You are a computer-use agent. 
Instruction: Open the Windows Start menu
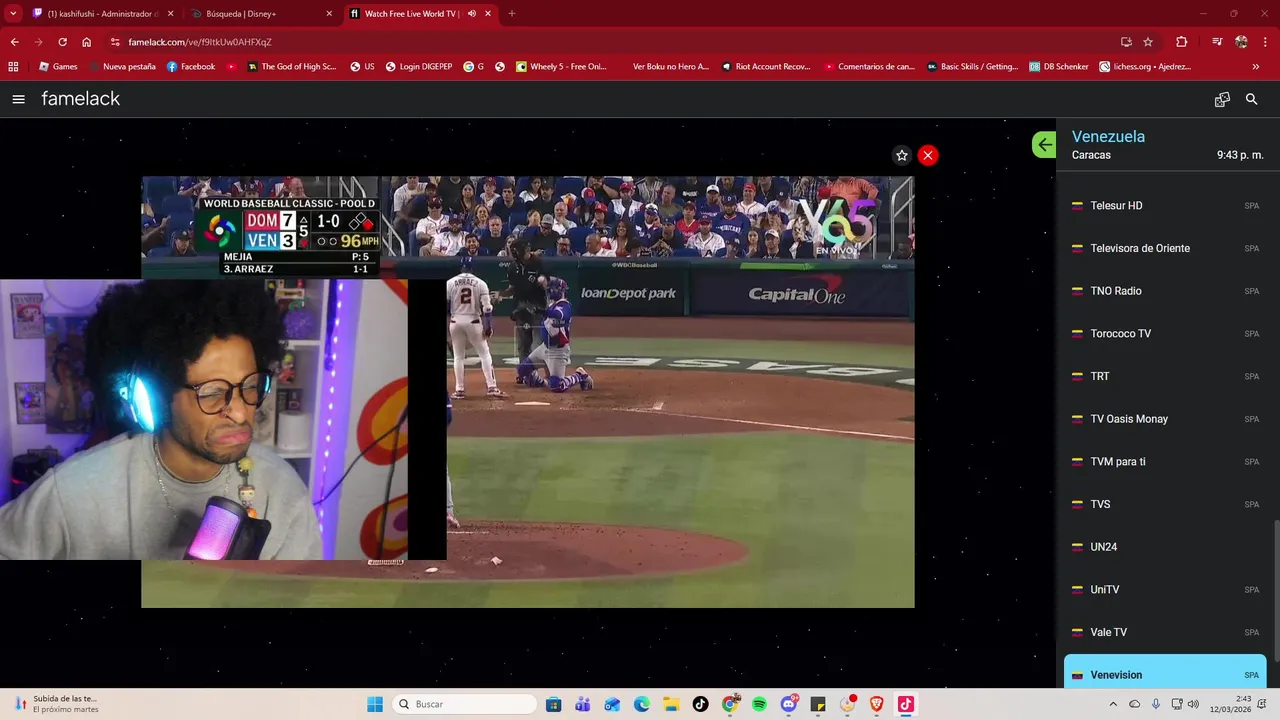pos(375,704)
